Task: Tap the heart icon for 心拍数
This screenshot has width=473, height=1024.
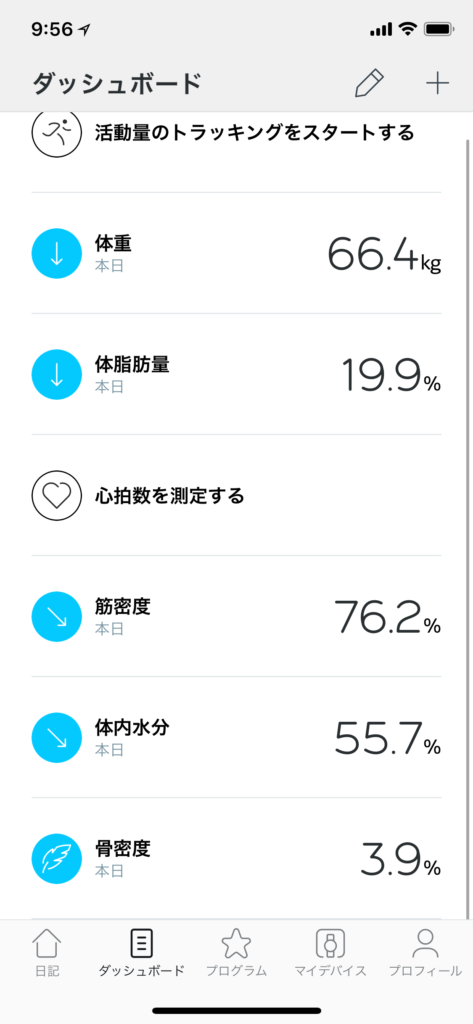Action: pos(56,496)
